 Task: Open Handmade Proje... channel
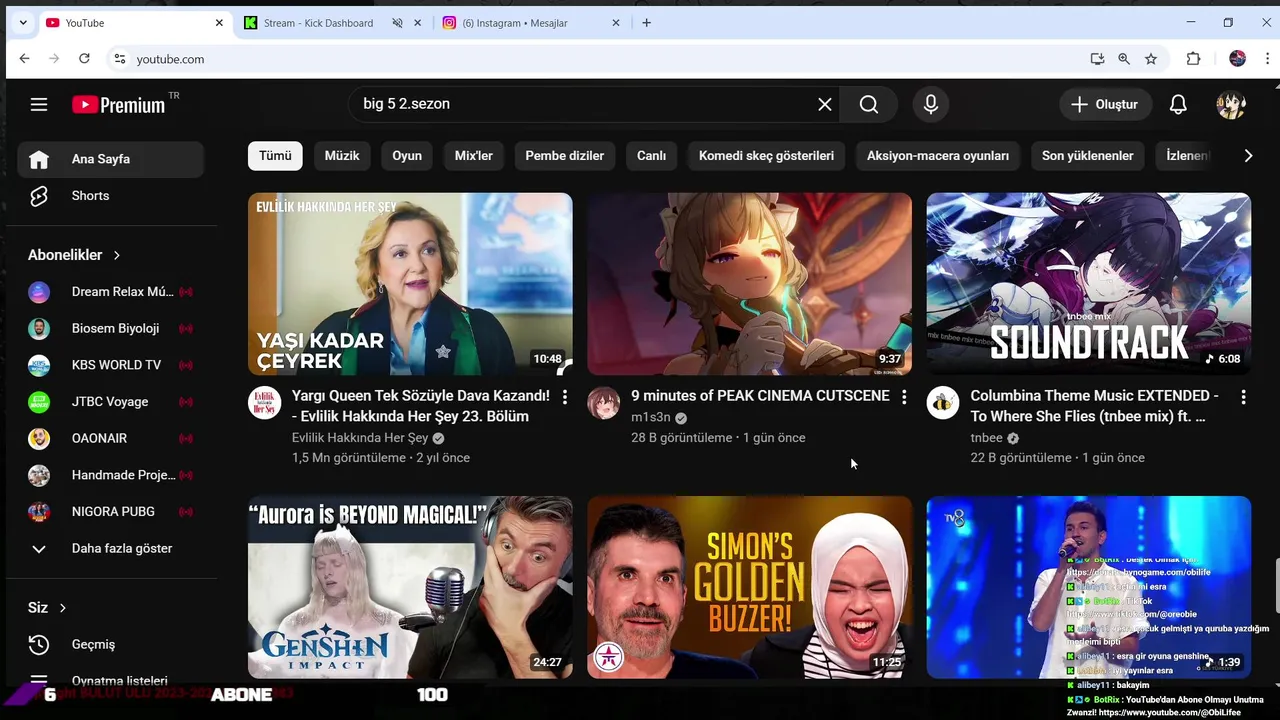click(110, 475)
